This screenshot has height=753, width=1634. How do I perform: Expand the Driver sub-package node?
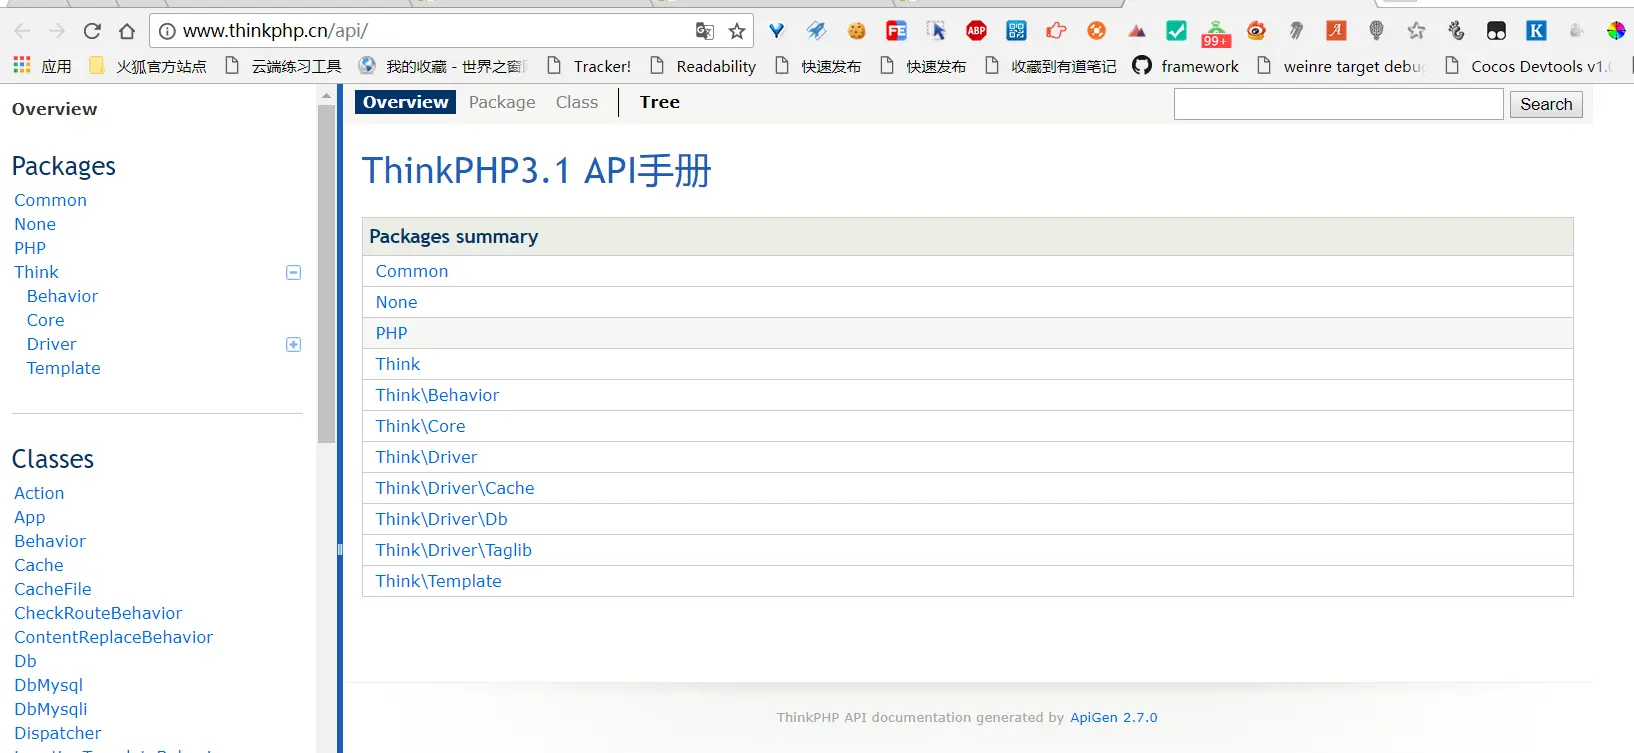(x=294, y=344)
